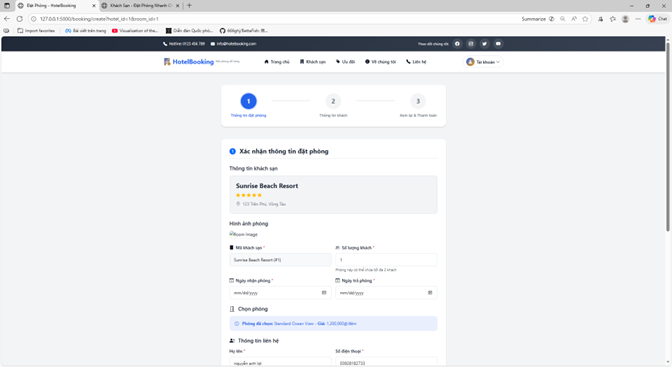Viewport: 672px width, 367px height.
Task: Open Instagram social icon in top bar
Action: click(x=471, y=44)
